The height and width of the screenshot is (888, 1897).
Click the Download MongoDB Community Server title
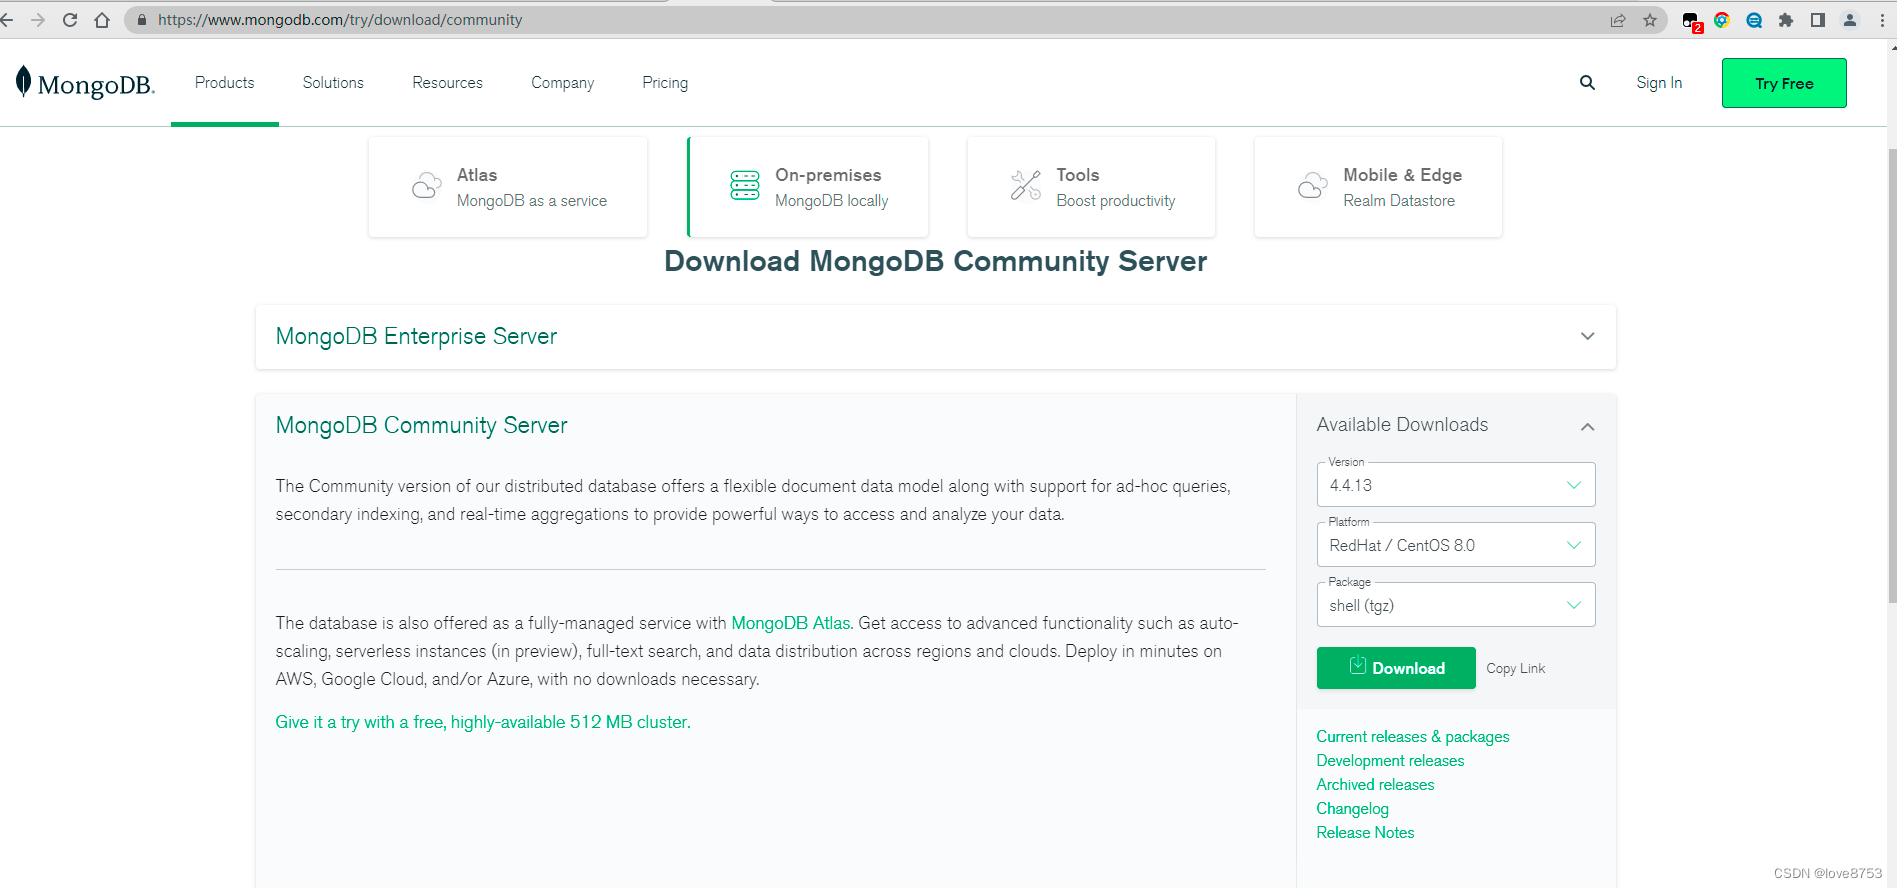(935, 261)
